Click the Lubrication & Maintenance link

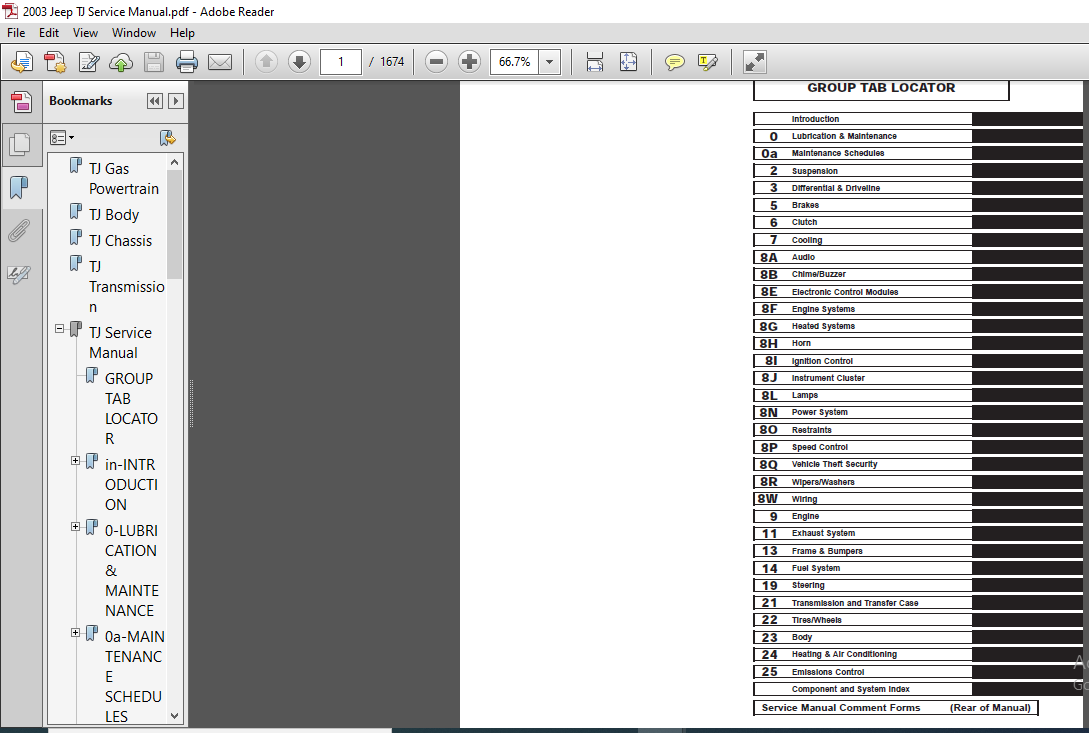pyautogui.click(x=863, y=136)
